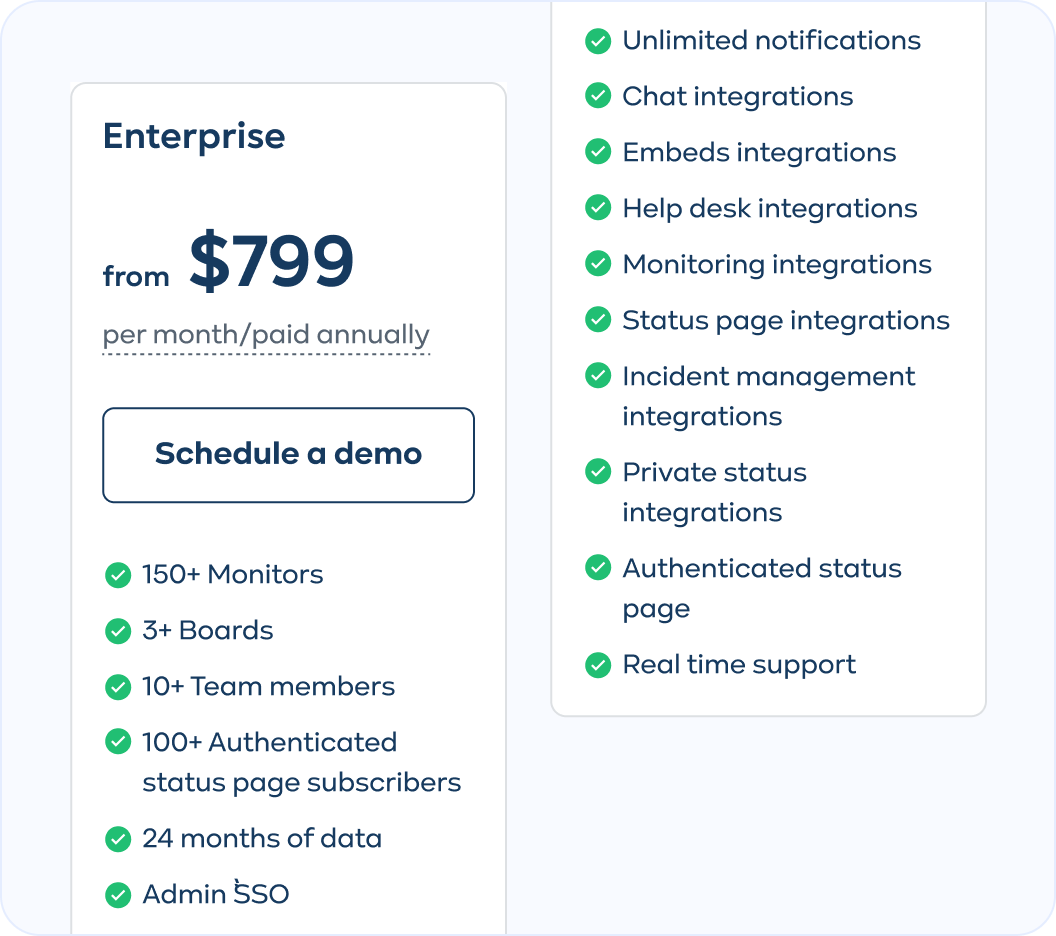Click the checkmark beside 3+ Boards
The height and width of the screenshot is (936, 1056).
[x=118, y=631]
